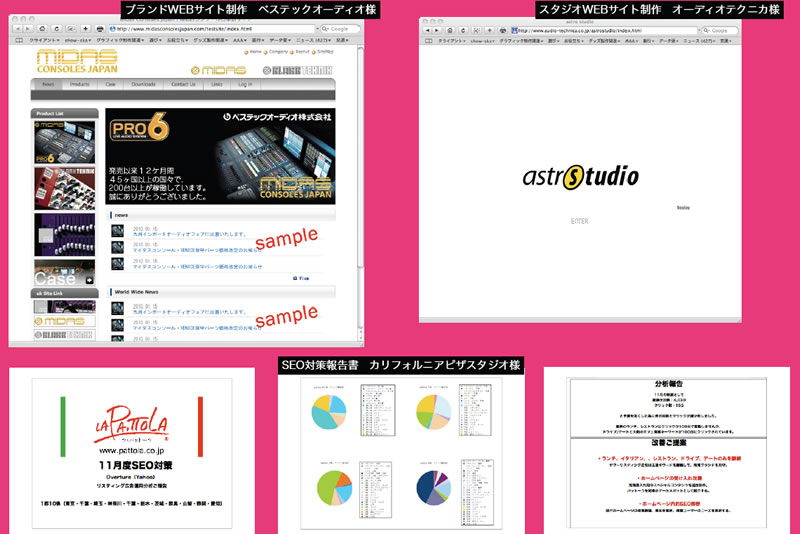Screen dimensions: 800x534
Task: Click the purple mixer knobs product thumbnail
Action: coord(65,235)
